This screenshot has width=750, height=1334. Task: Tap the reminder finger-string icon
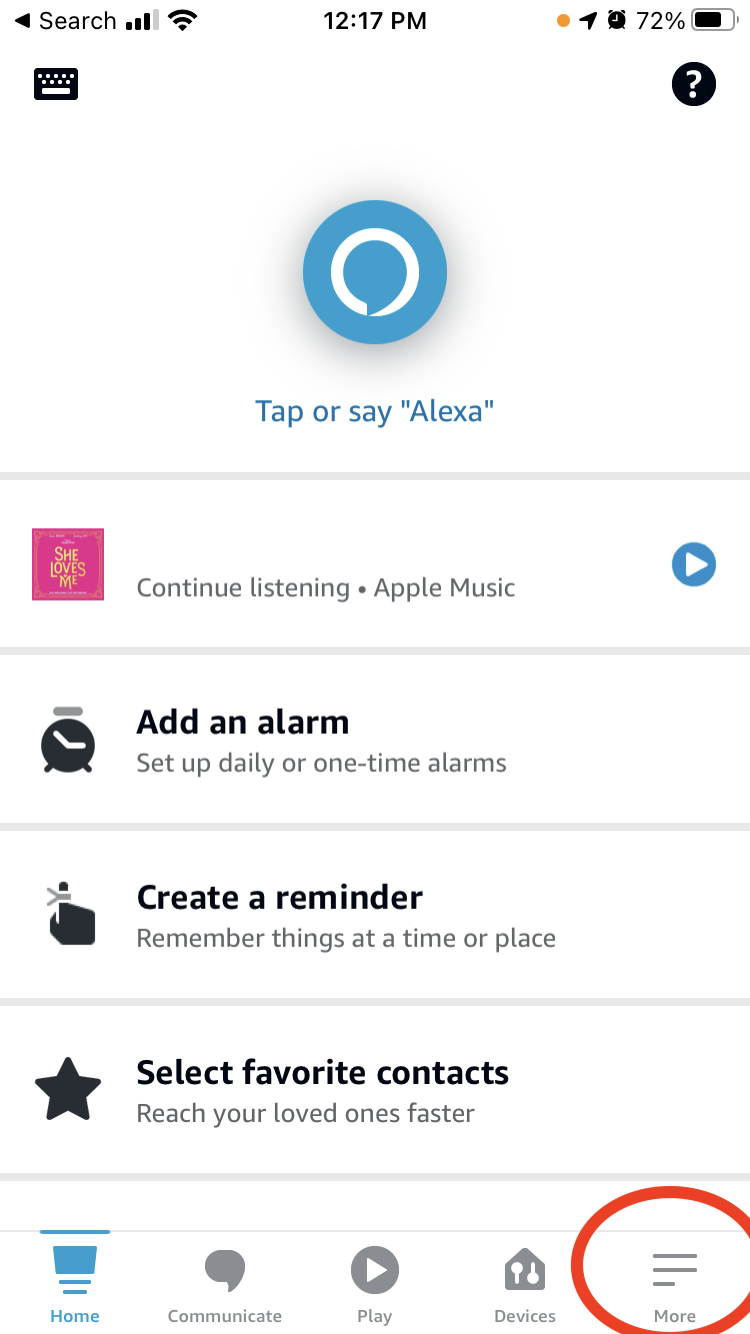(72, 914)
